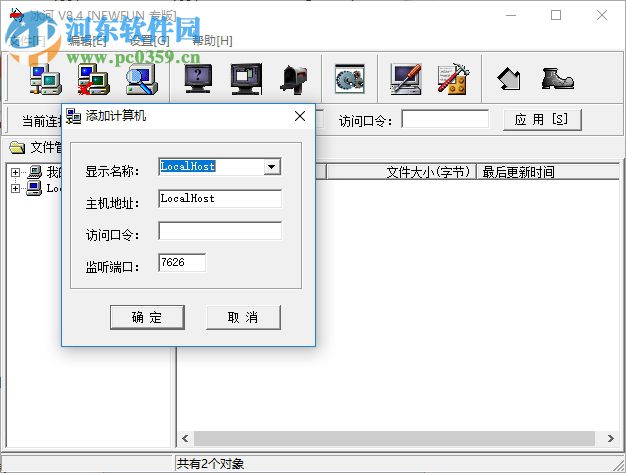Click the host address input field
This screenshot has width=626, height=473.
(x=220, y=199)
